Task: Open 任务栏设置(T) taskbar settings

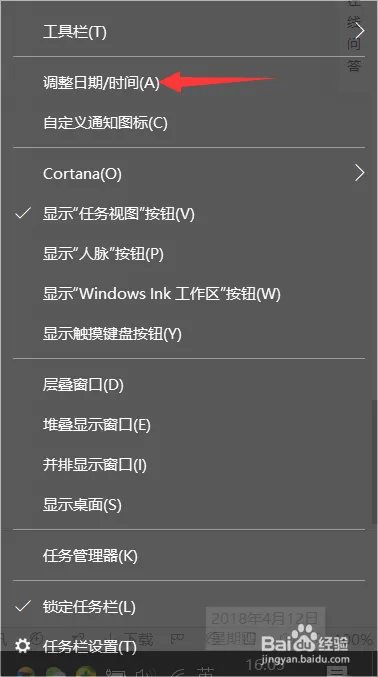Action: [x=89, y=647]
